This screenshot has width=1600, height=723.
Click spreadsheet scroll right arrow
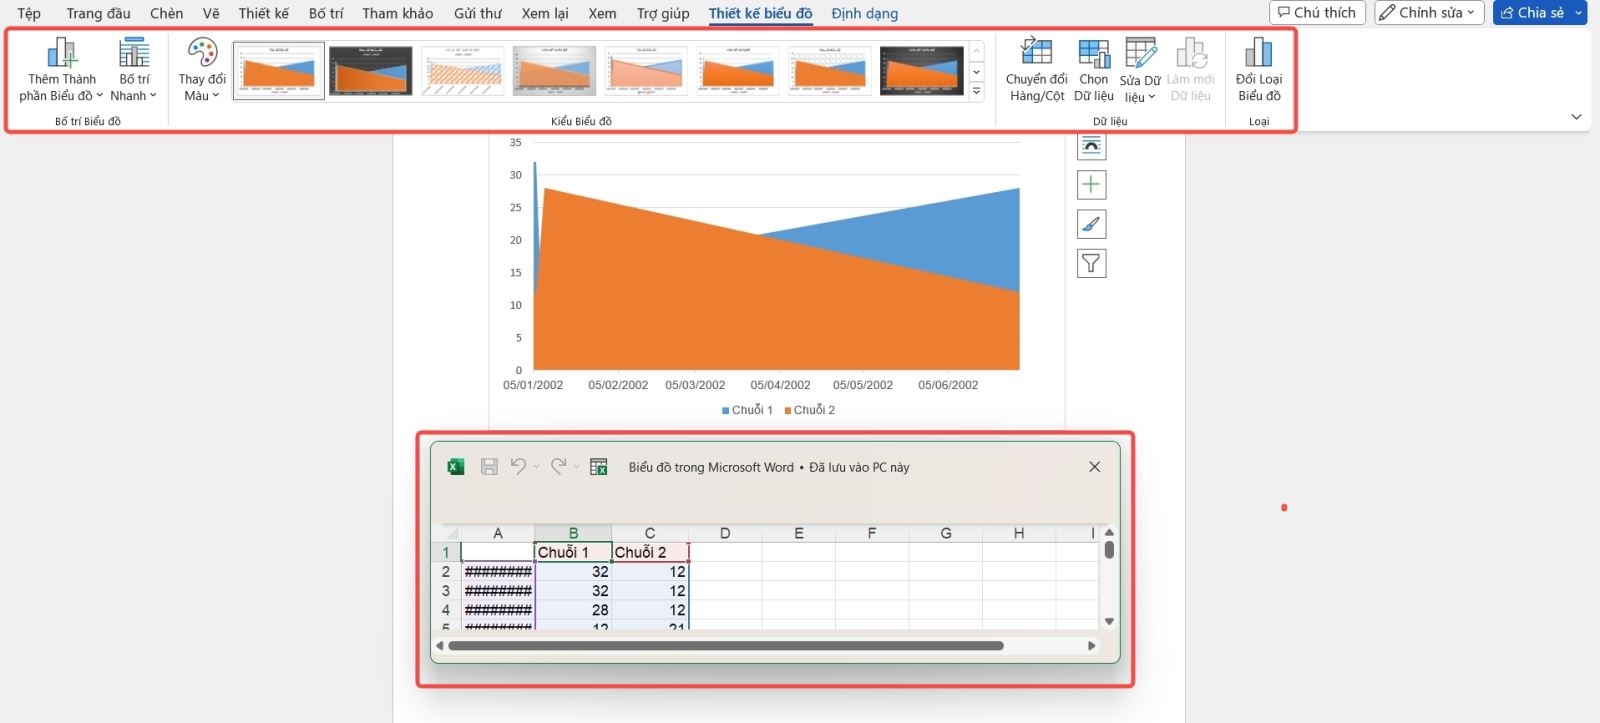pos(1092,646)
